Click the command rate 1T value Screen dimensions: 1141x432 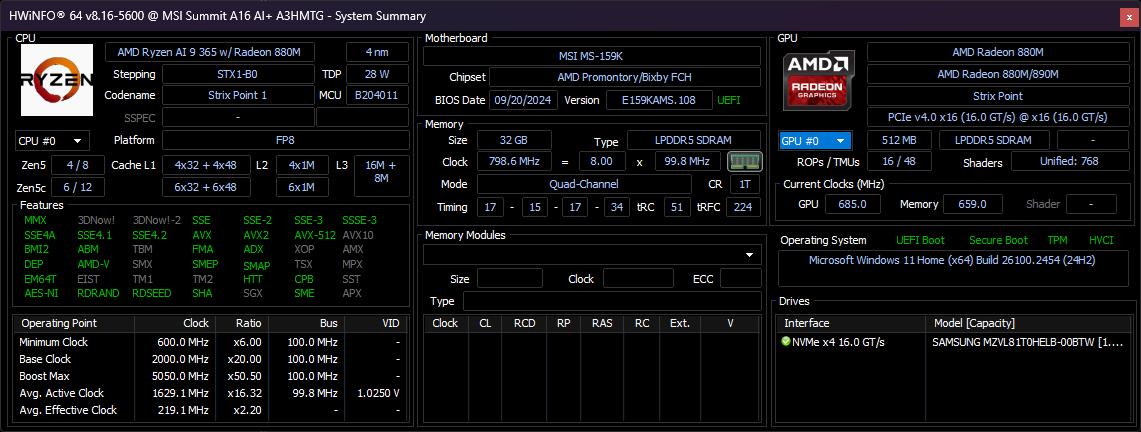coord(744,184)
